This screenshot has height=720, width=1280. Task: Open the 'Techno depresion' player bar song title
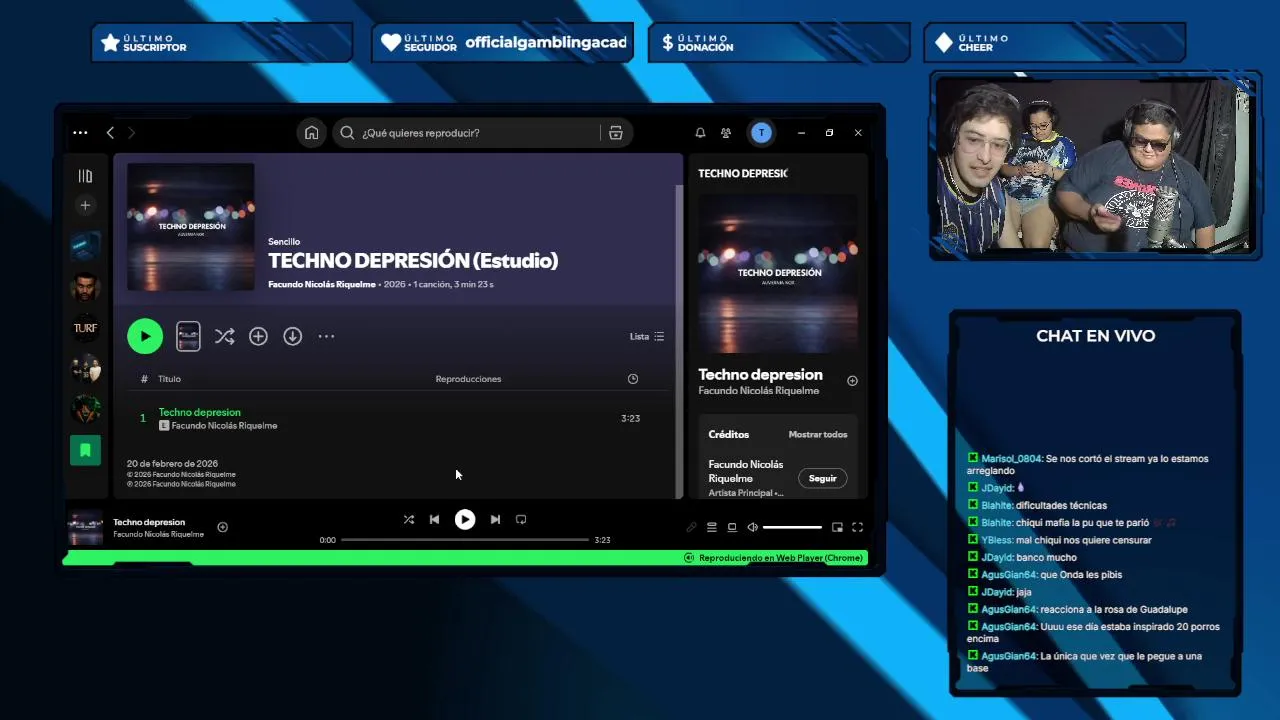point(149,522)
